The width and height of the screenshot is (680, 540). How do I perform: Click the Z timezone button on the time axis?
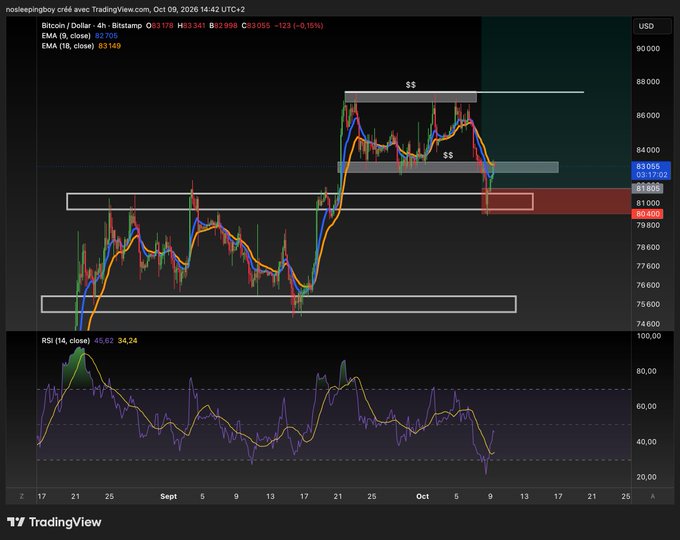click(22, 496)
